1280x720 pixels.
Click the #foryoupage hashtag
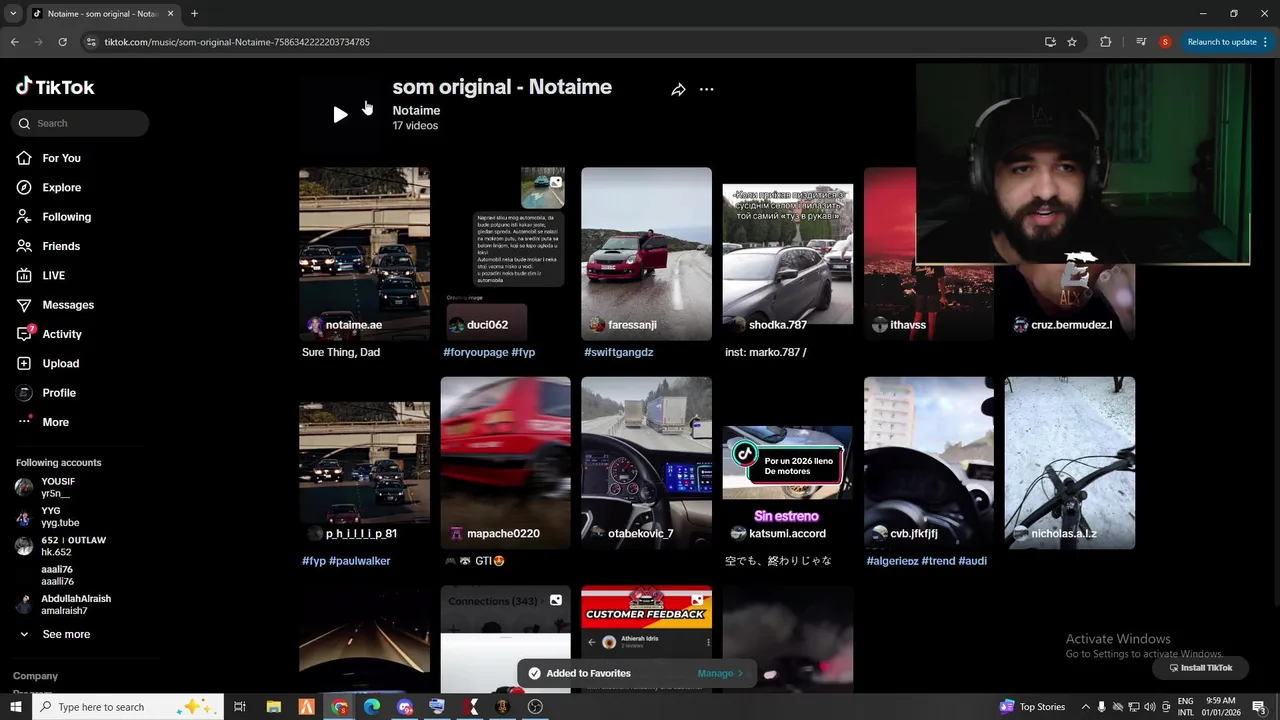[x=476, y=352]
